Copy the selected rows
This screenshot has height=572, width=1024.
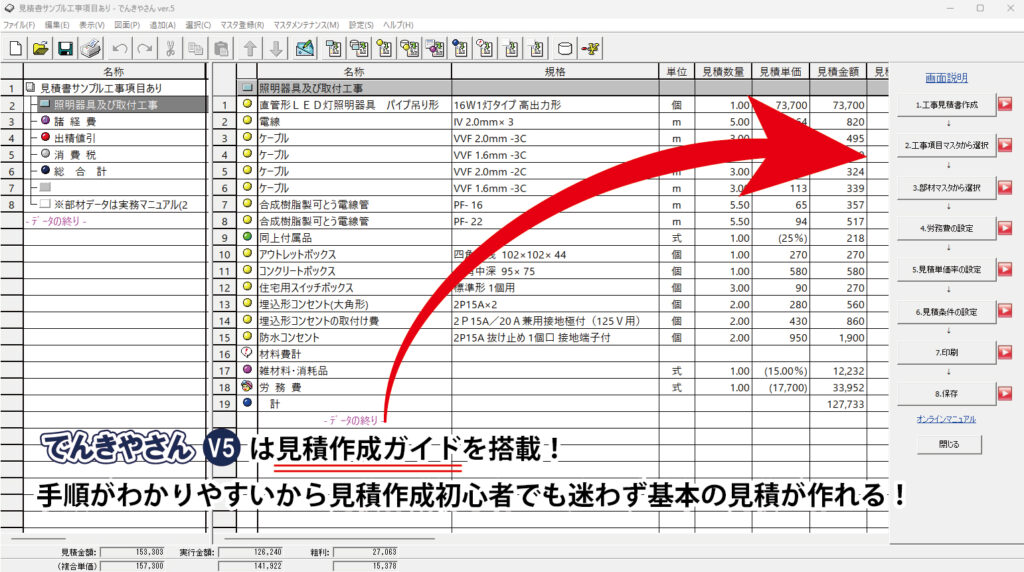[x=195, y=48]
